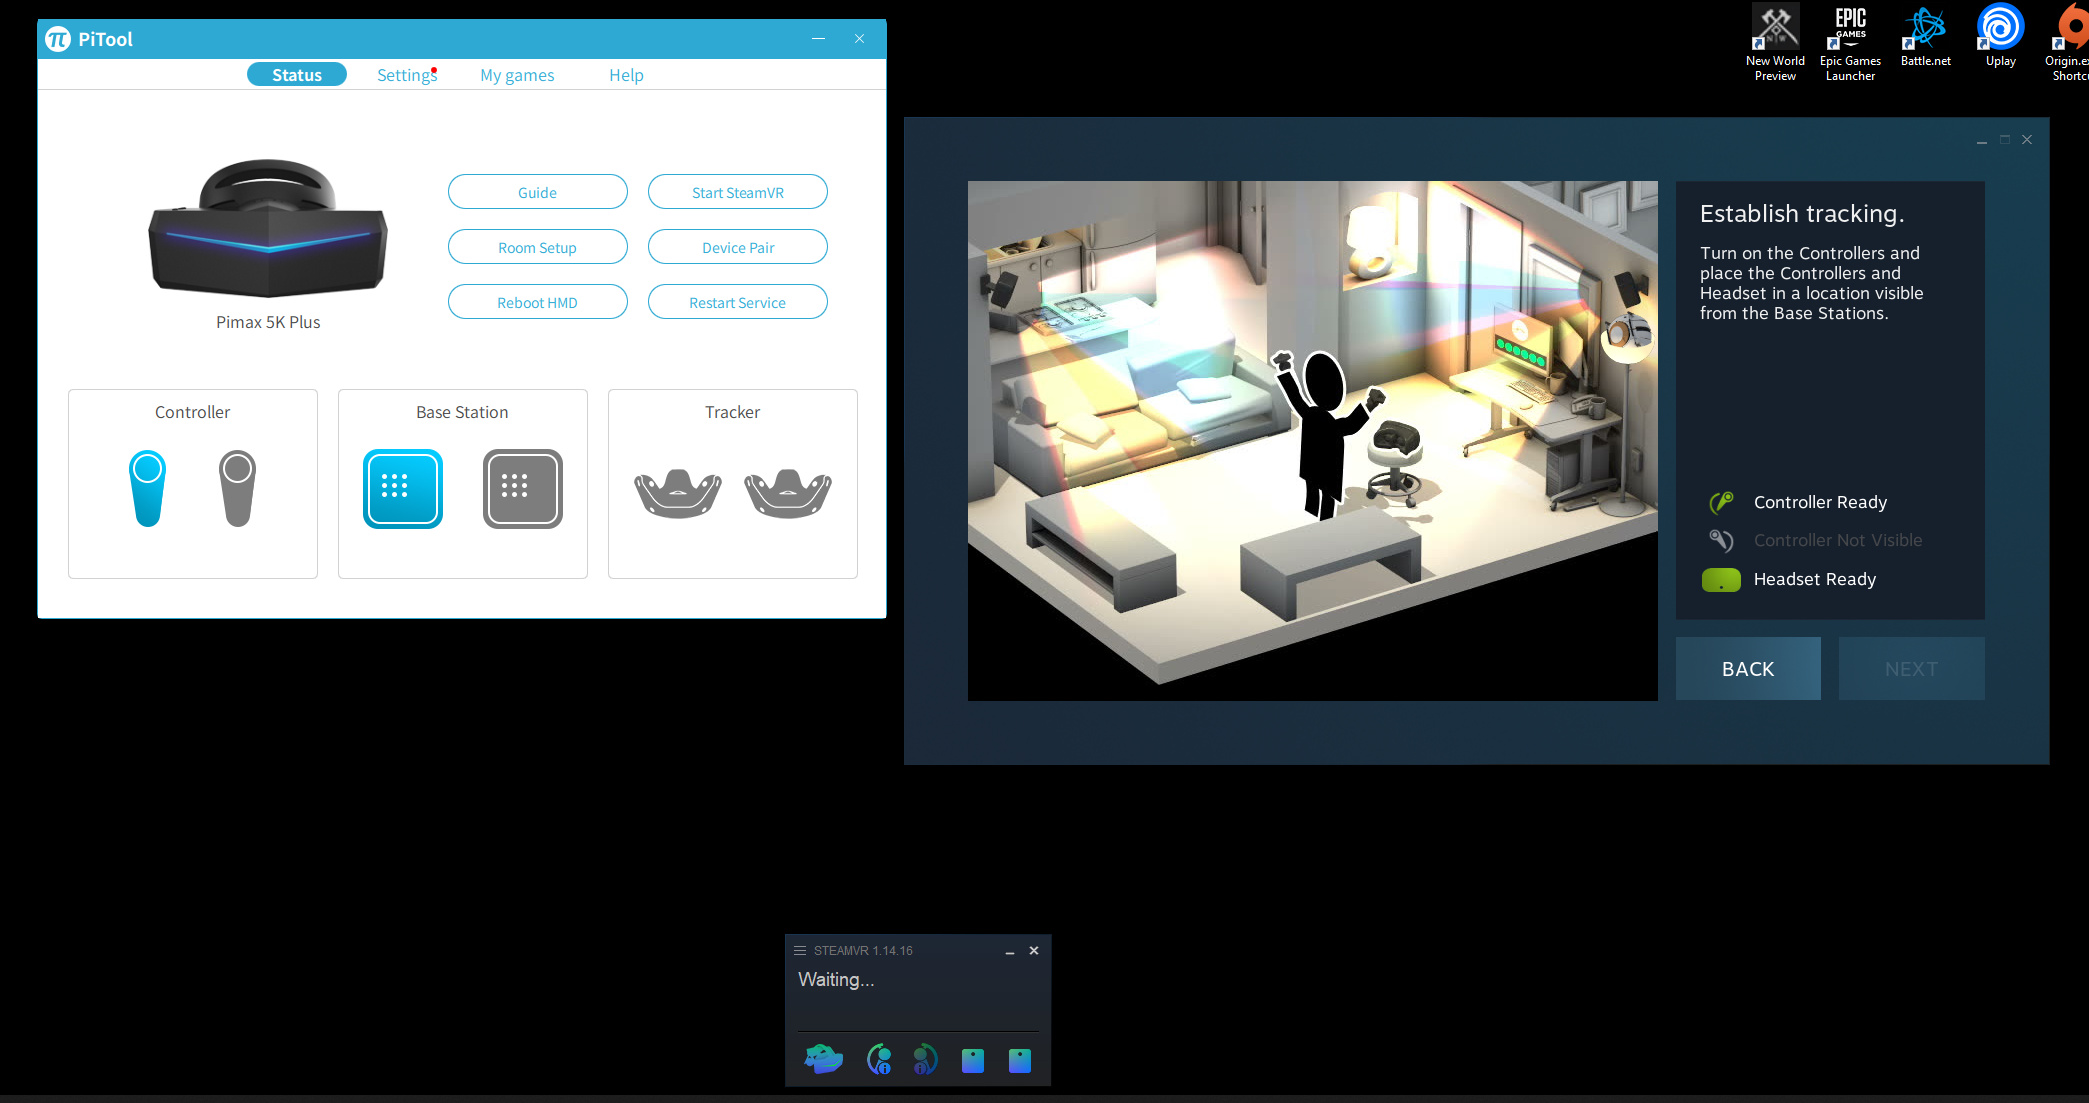Open the SteamVR hamburger menu
Image resolution: width=2089 pixels, height=1103 pixels.
click(x=799, y=950)
